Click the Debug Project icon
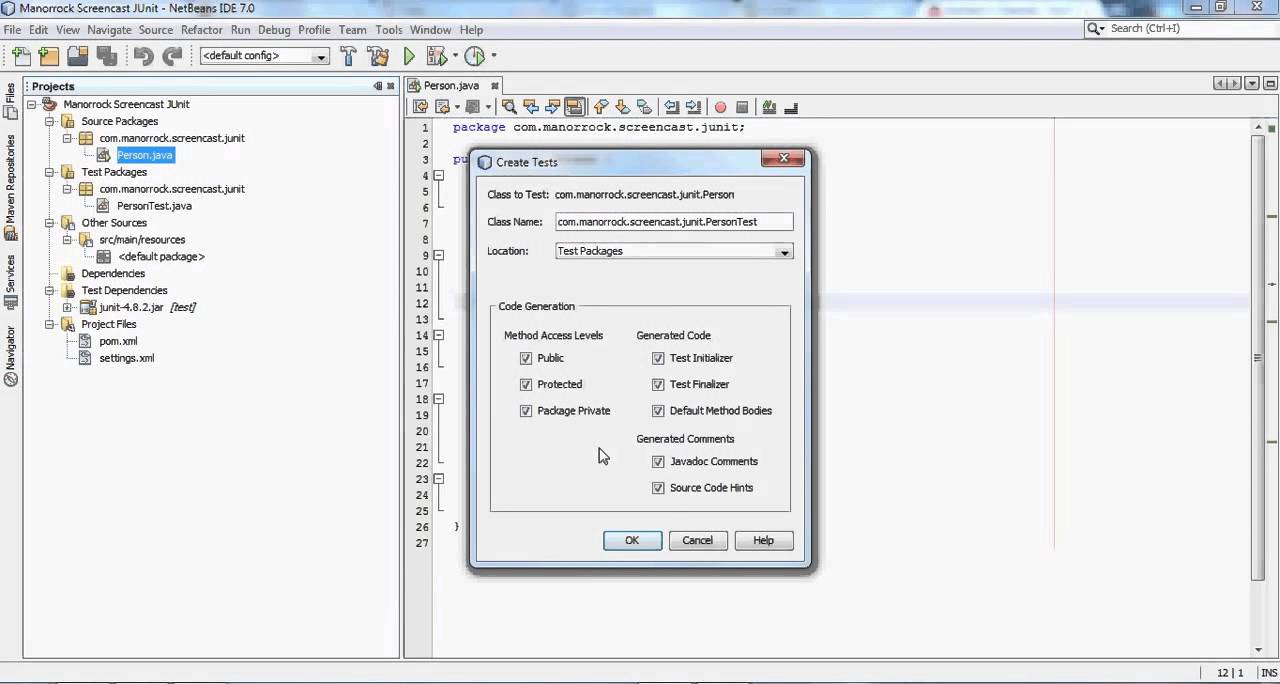 click(437, 57)
